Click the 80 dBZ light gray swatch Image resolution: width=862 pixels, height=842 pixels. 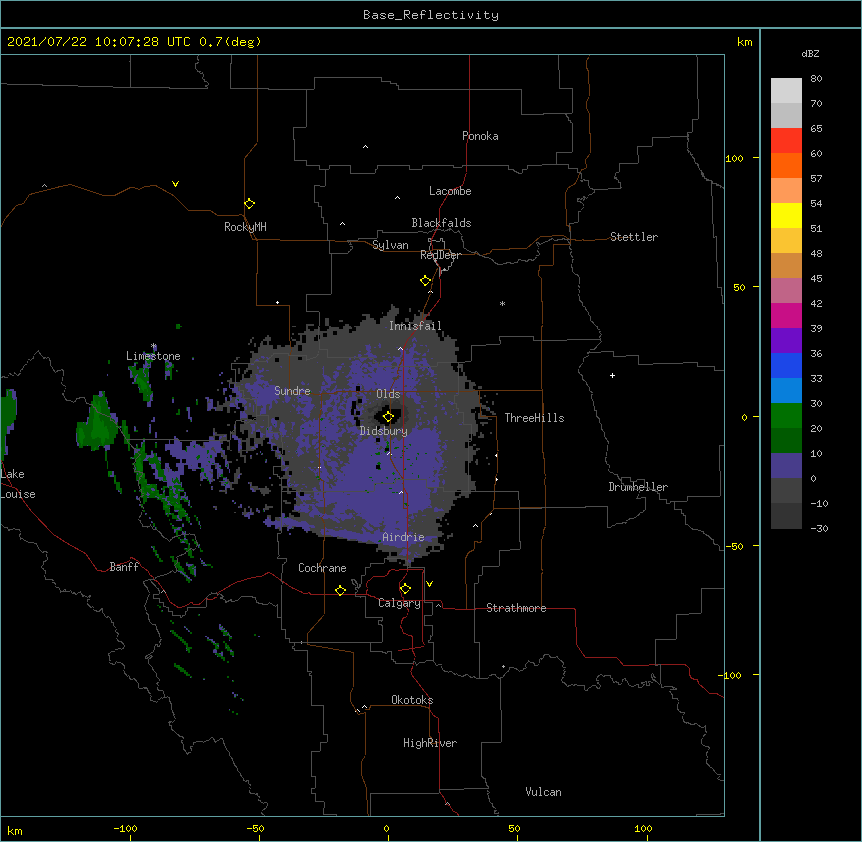click(786, 90)
